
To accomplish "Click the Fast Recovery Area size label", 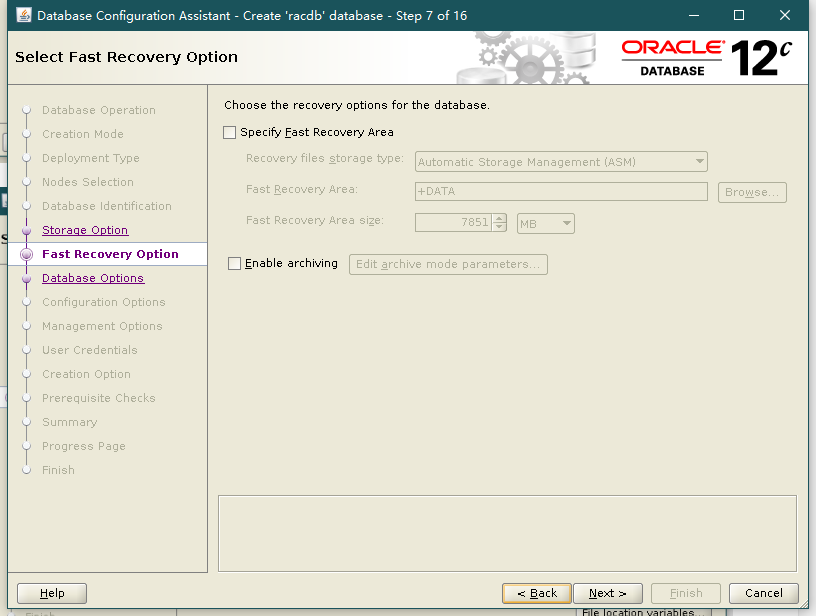I will pyautogui.click(x=315, y=220).
